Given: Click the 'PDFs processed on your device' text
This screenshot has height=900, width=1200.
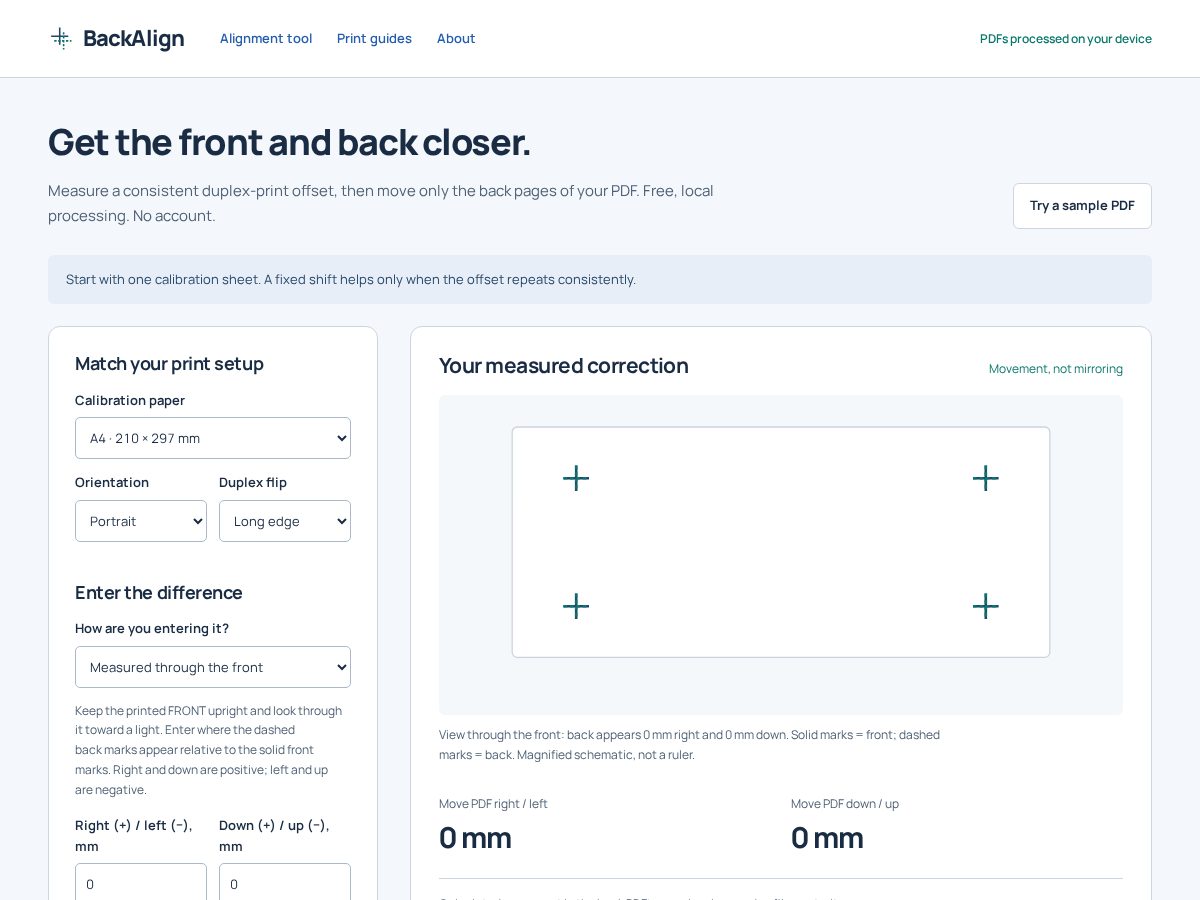Looking at the screenshot, I should 1066,39.
